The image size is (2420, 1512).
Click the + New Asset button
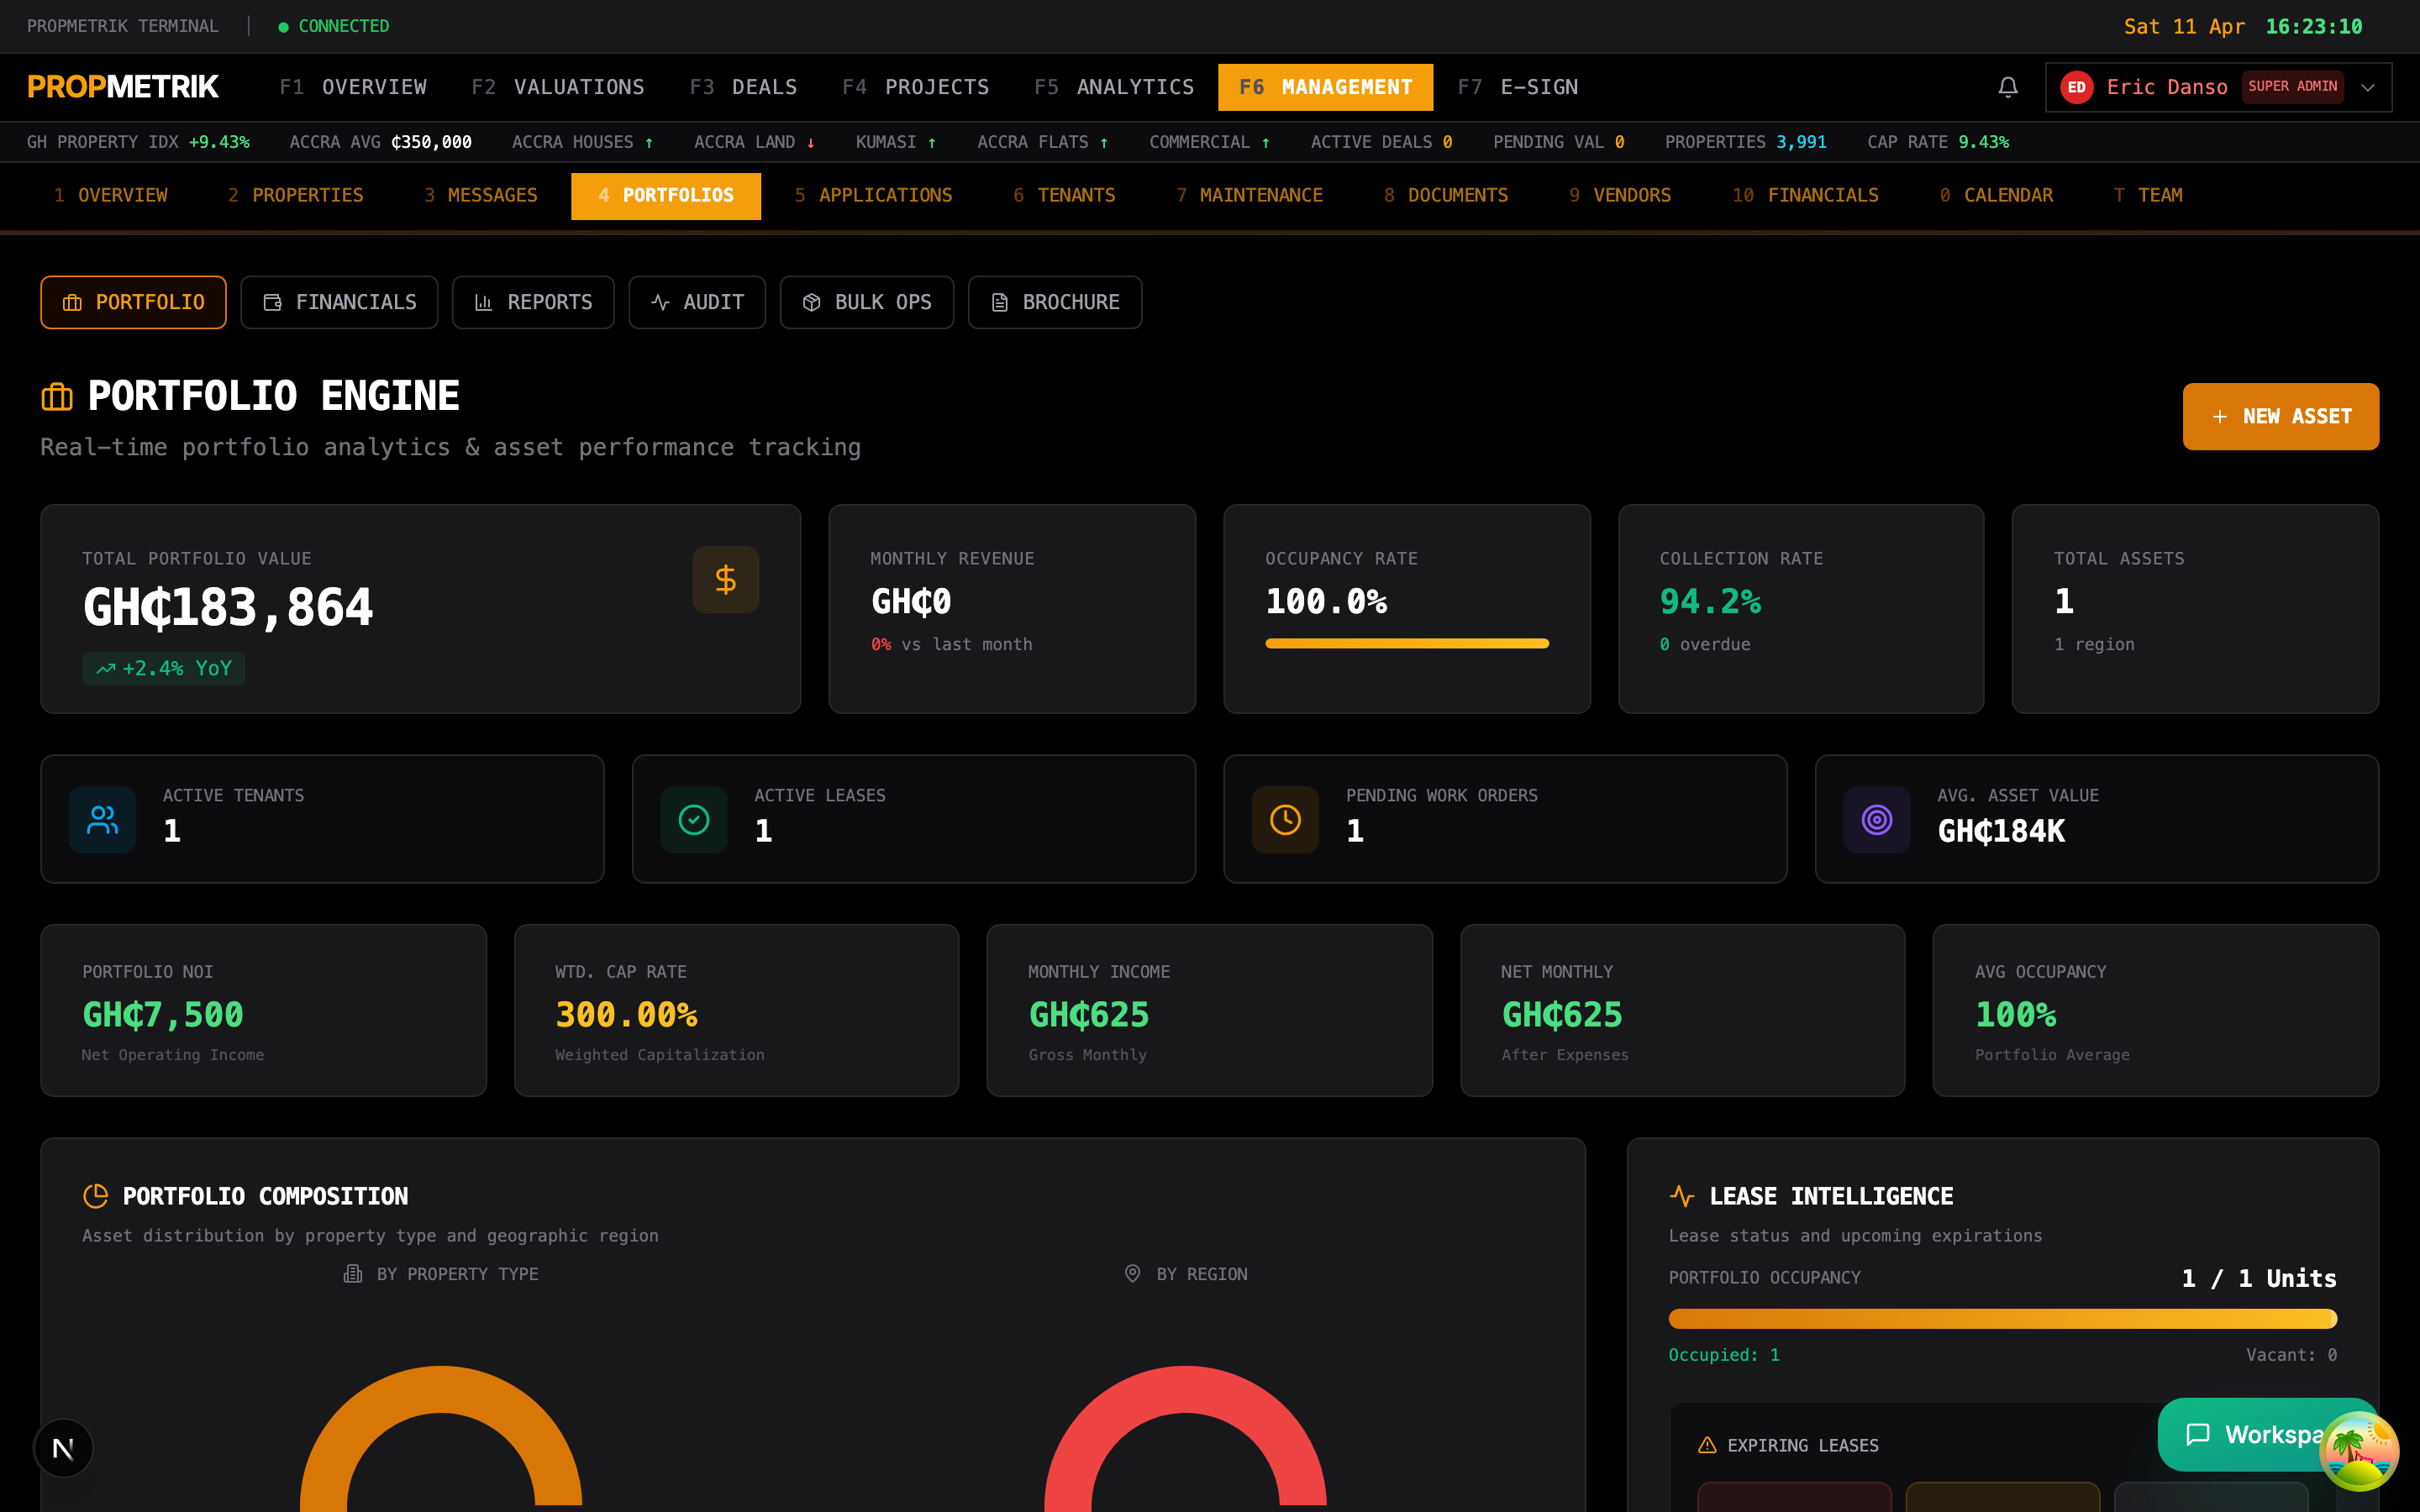pyautogui.click(x=2280, y=416)
